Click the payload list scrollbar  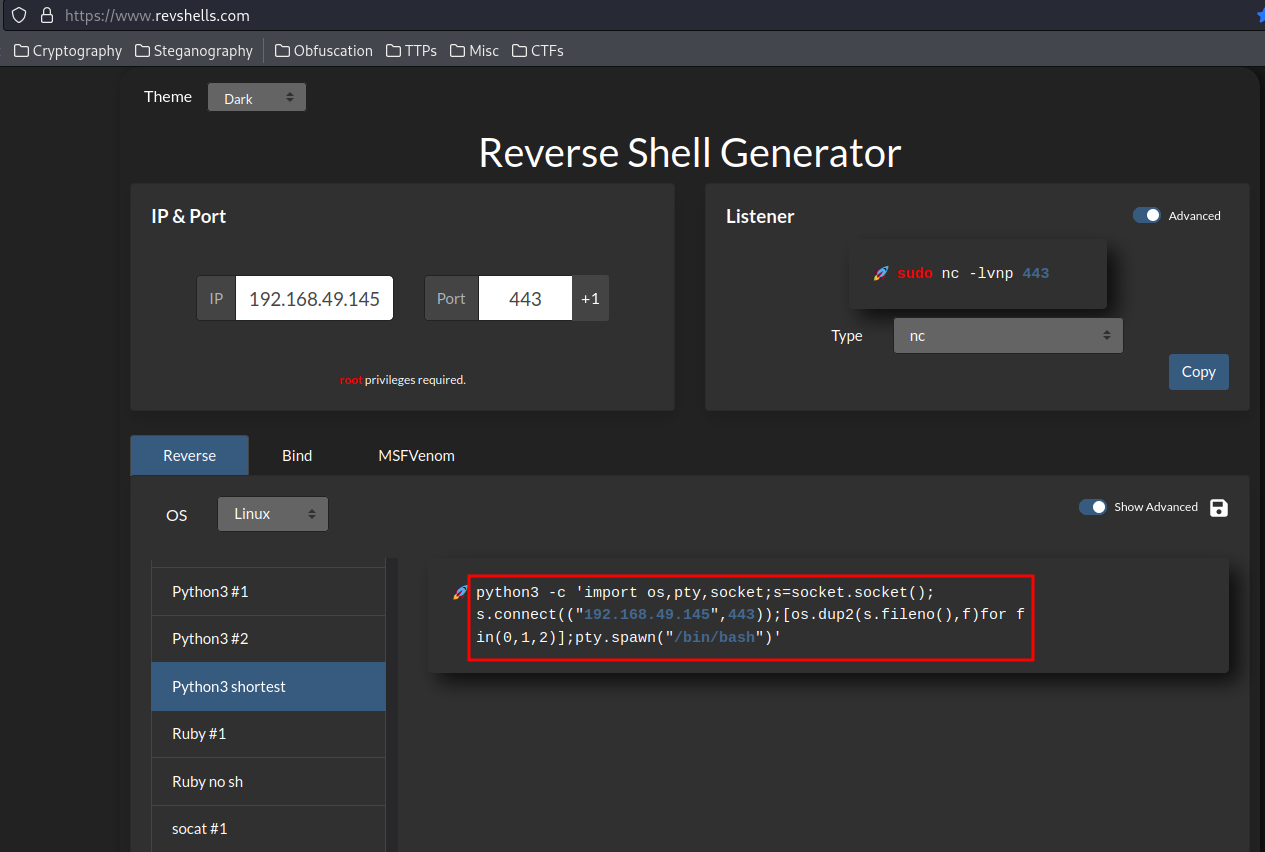[392, 704]
